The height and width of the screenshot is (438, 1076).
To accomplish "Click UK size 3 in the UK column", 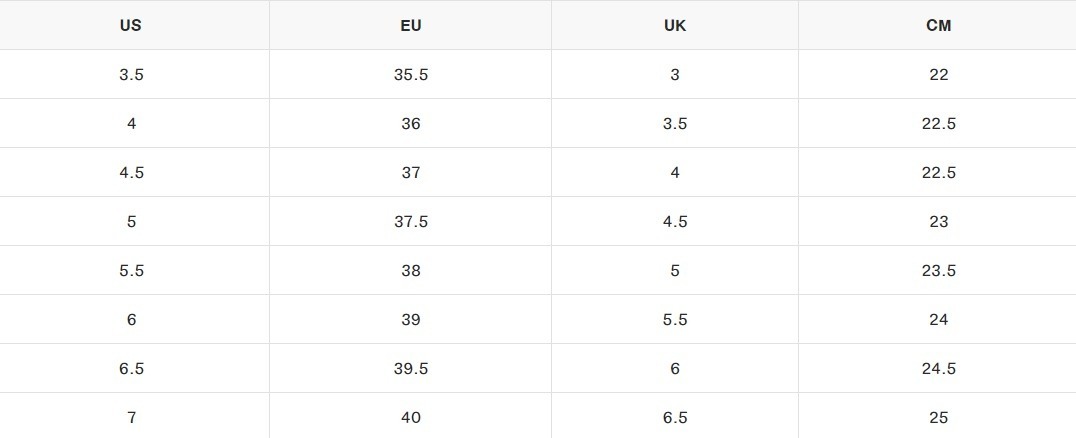I will pyautogui.click(x=675, y=75).
